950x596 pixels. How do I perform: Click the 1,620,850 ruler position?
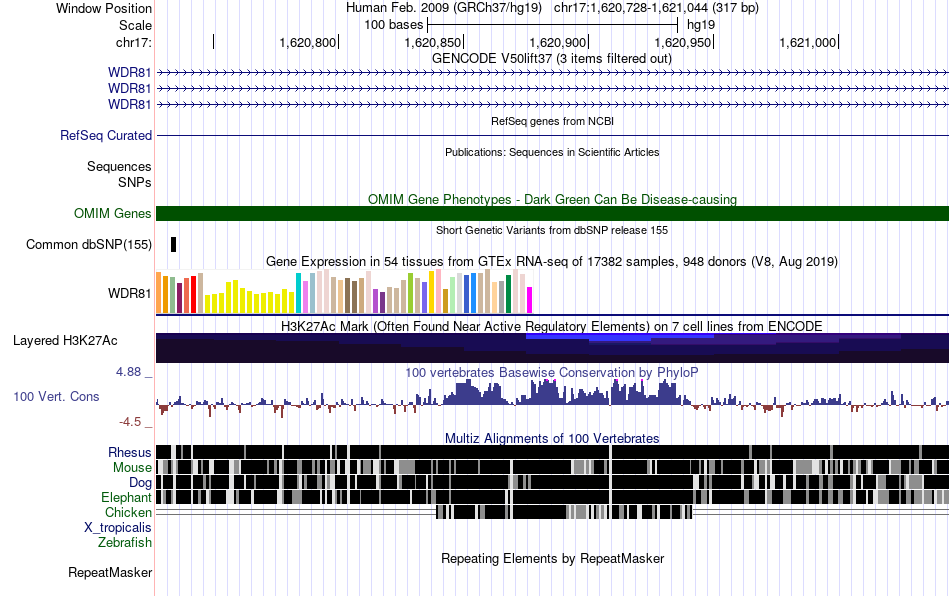(x=433, y=42)
